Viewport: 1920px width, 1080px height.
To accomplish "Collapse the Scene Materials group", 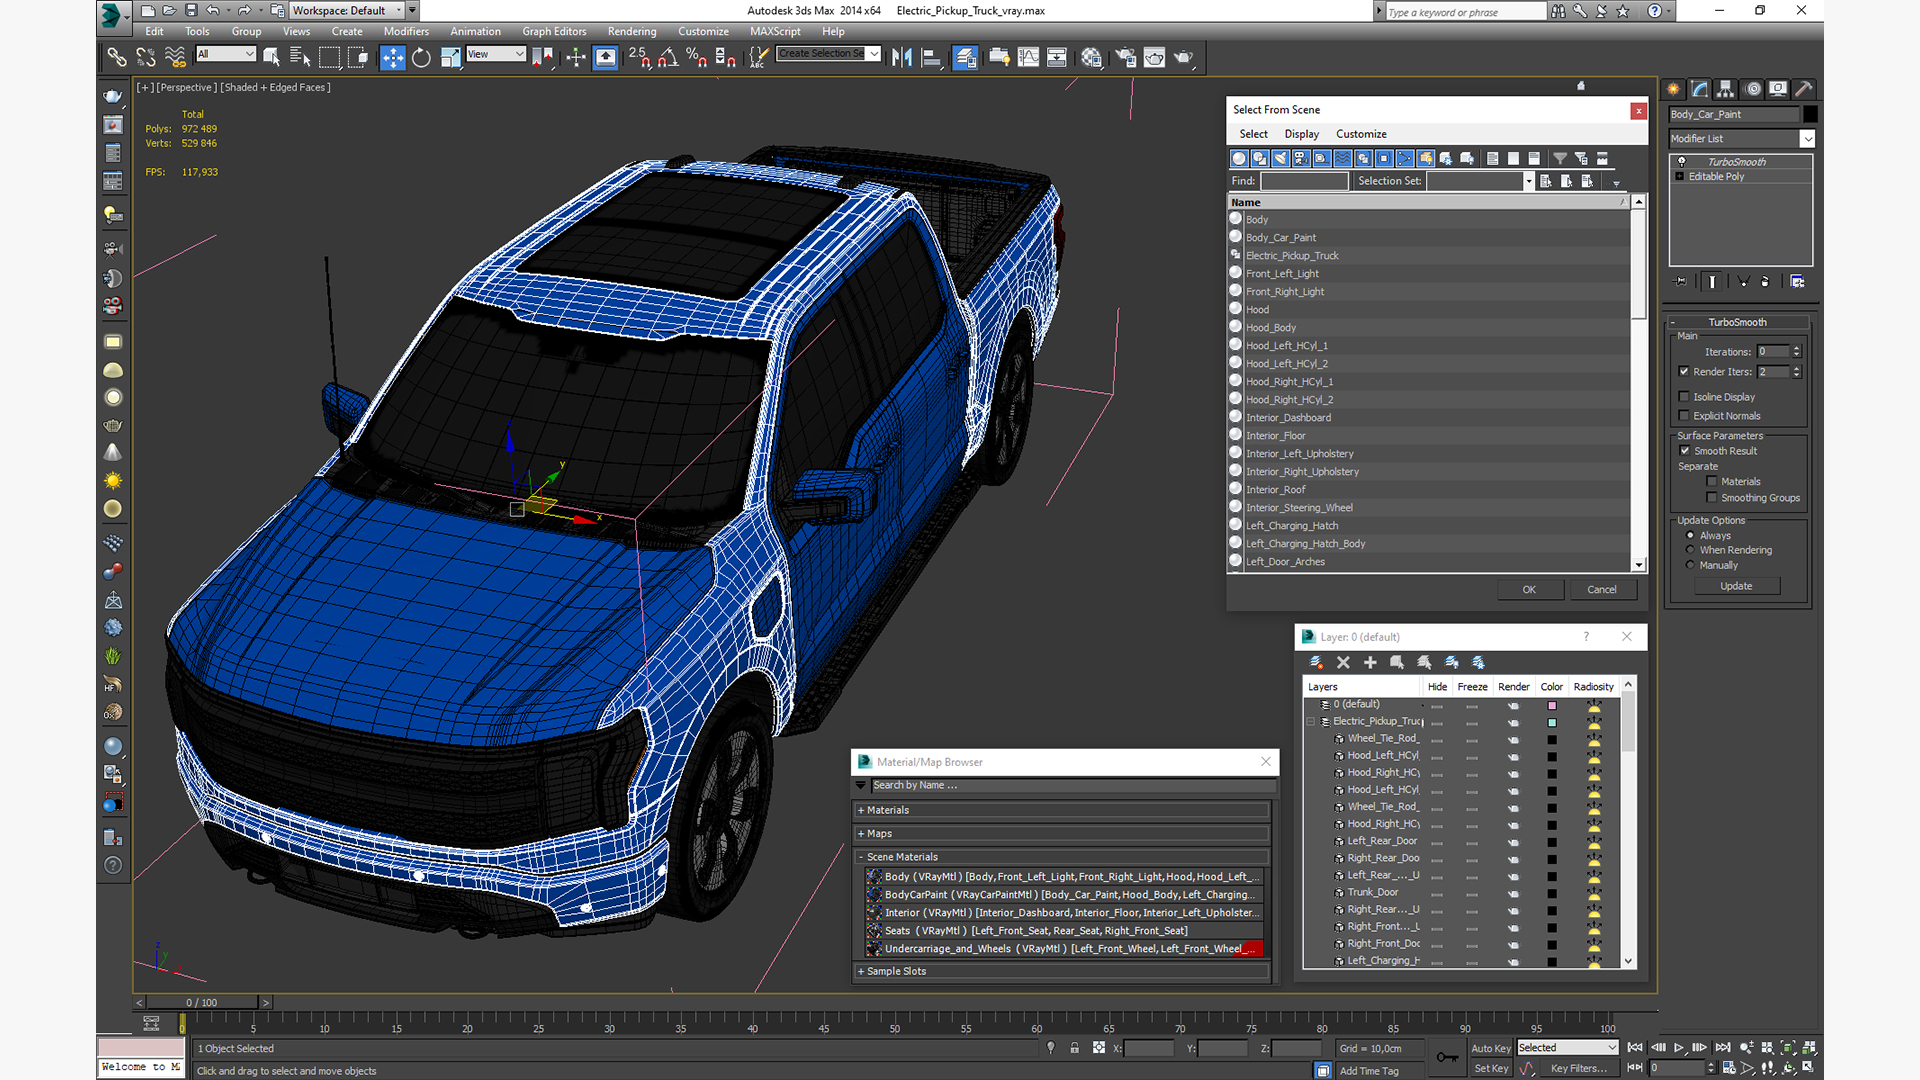I will tap(1062, 857).
